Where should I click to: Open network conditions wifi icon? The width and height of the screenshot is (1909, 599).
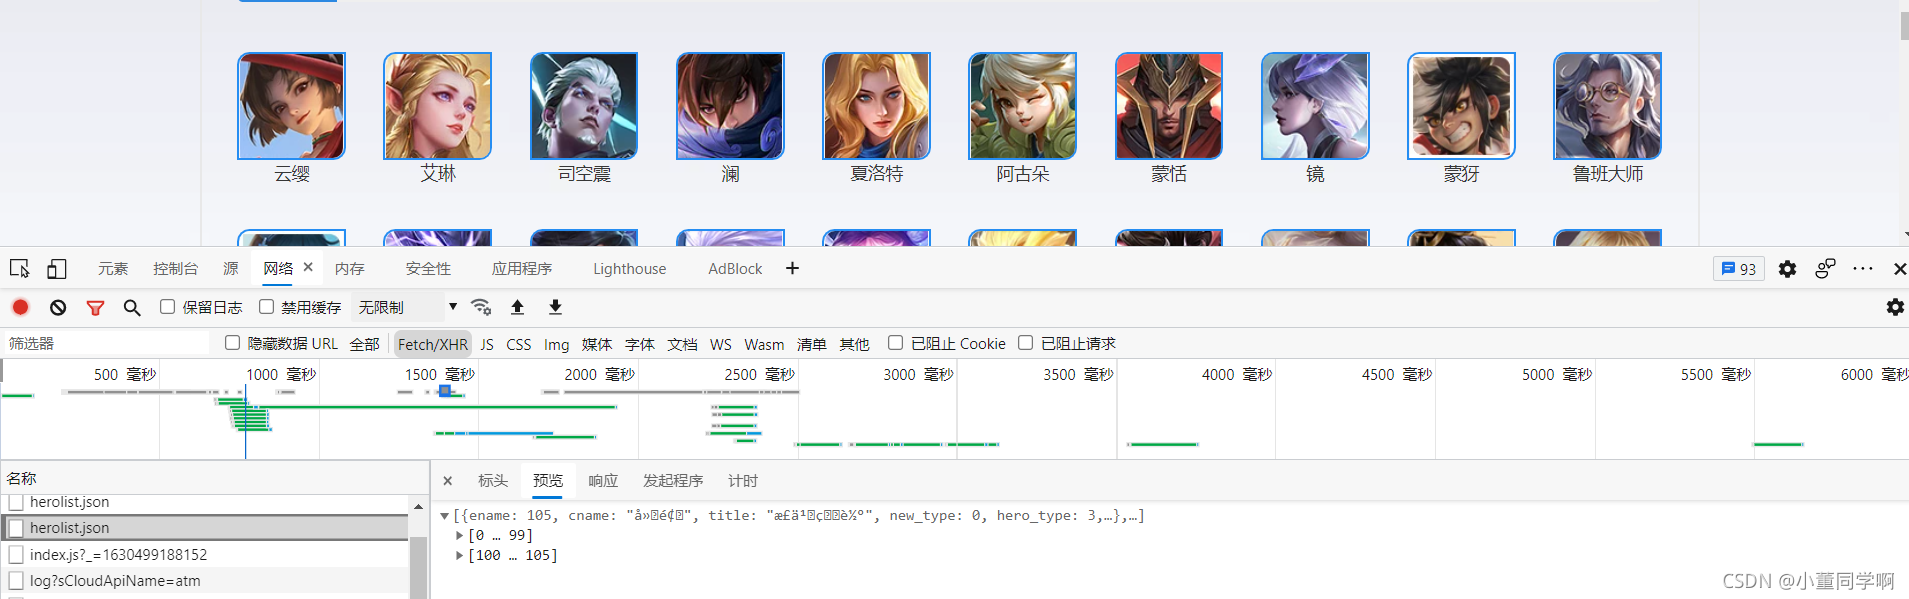[481, 307]
